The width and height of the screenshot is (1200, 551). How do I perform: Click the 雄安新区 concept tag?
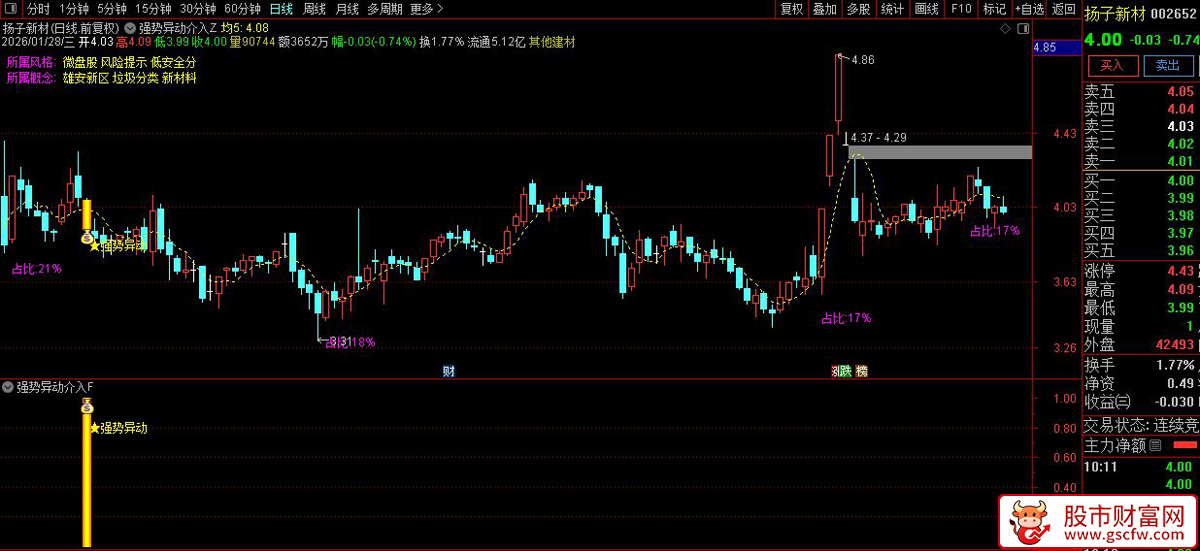pyautogui.click(x=84, y=78)
